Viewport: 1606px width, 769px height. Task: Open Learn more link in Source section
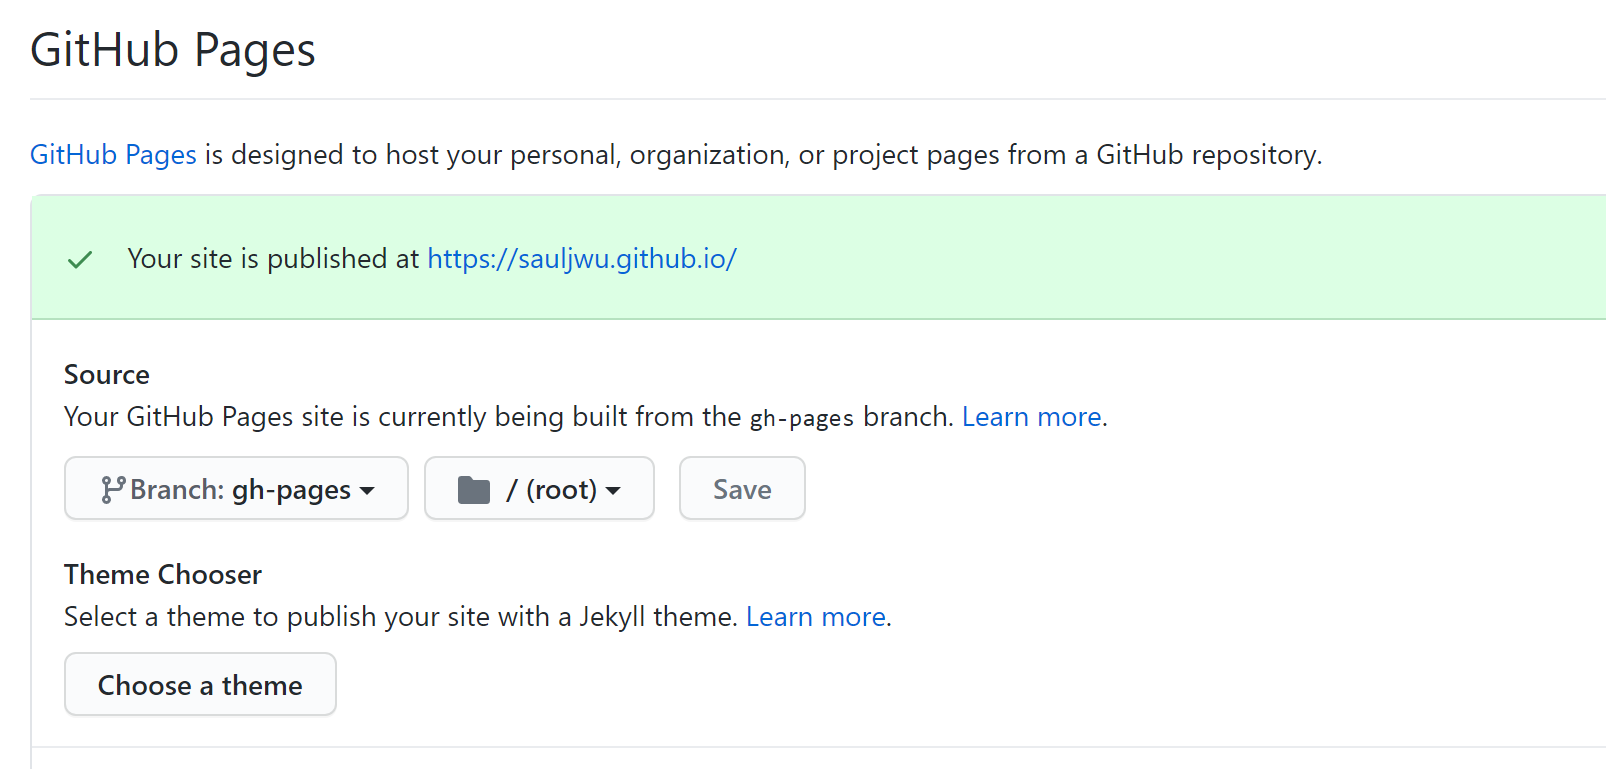(1032, 417)
